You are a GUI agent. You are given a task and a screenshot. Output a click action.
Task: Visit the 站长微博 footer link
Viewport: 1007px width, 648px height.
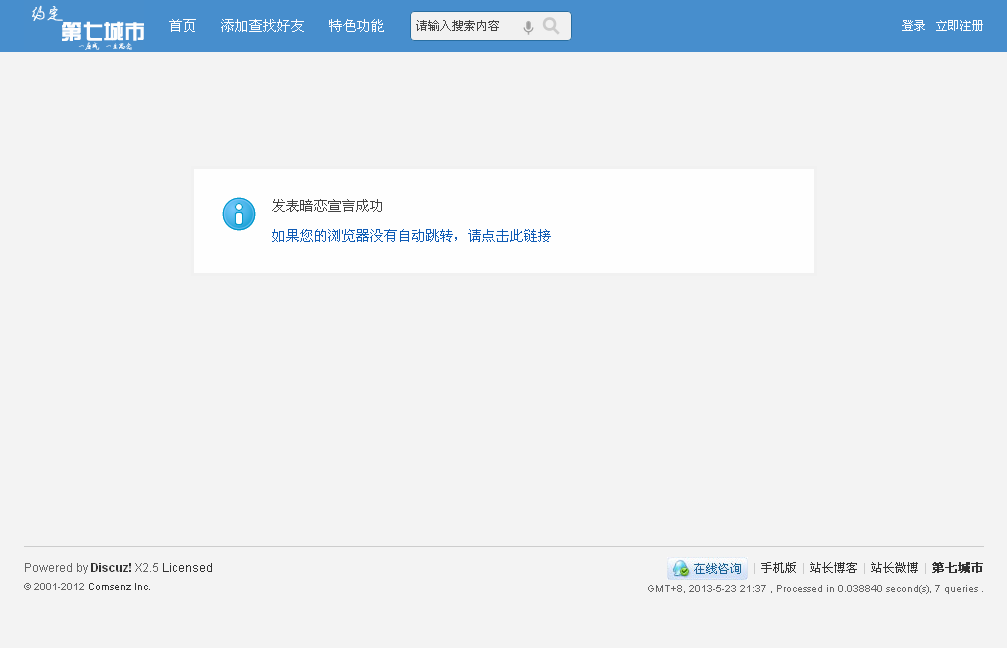[x=894, y=568]
